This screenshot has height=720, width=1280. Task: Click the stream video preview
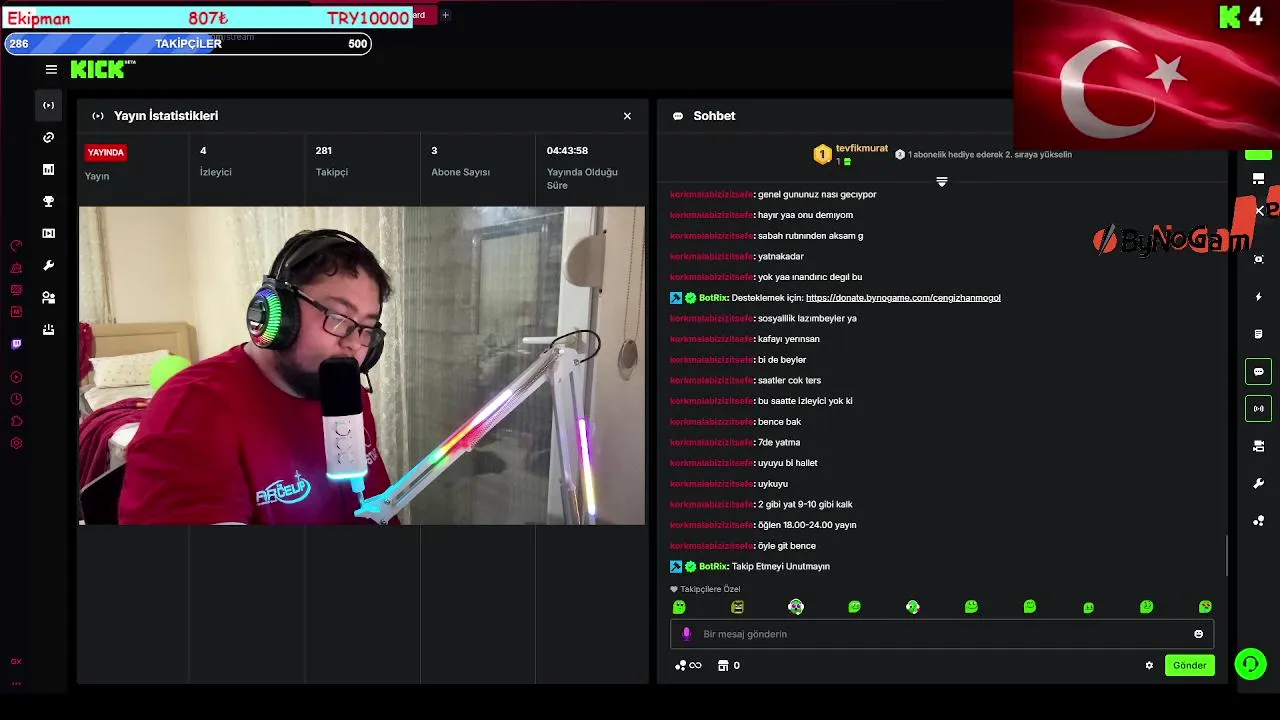click(362, 365)
